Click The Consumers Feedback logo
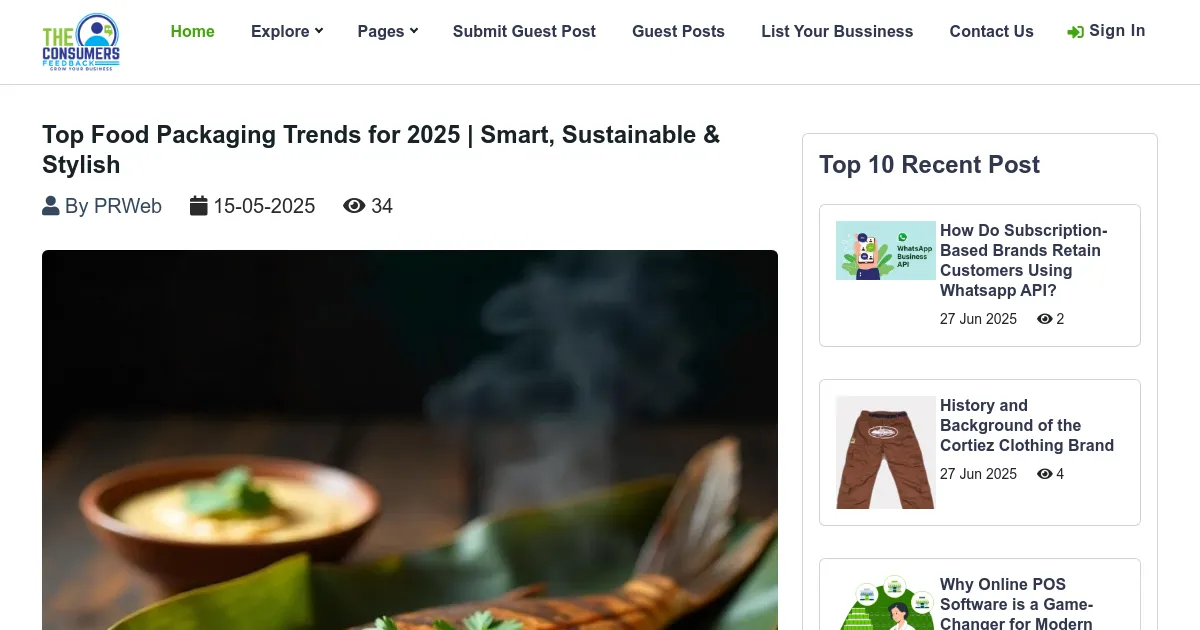This screenshot has height=630, width=1200. click(80, 41)
